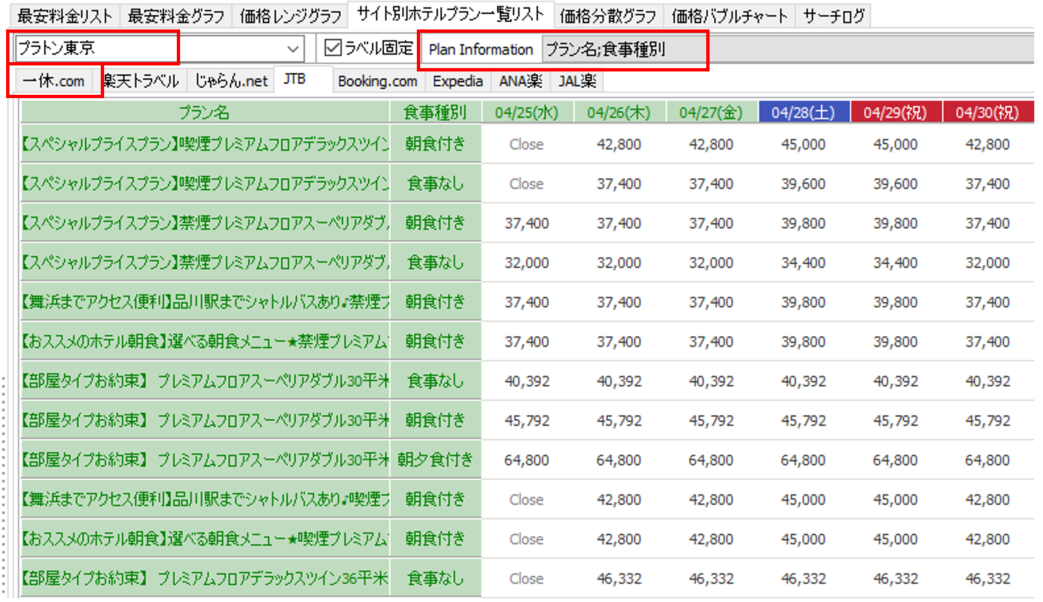This screenshot has width=1043, height=602.
Task: Open the プラトン東京 hotel dropdown
Action: tap(293, 48)
